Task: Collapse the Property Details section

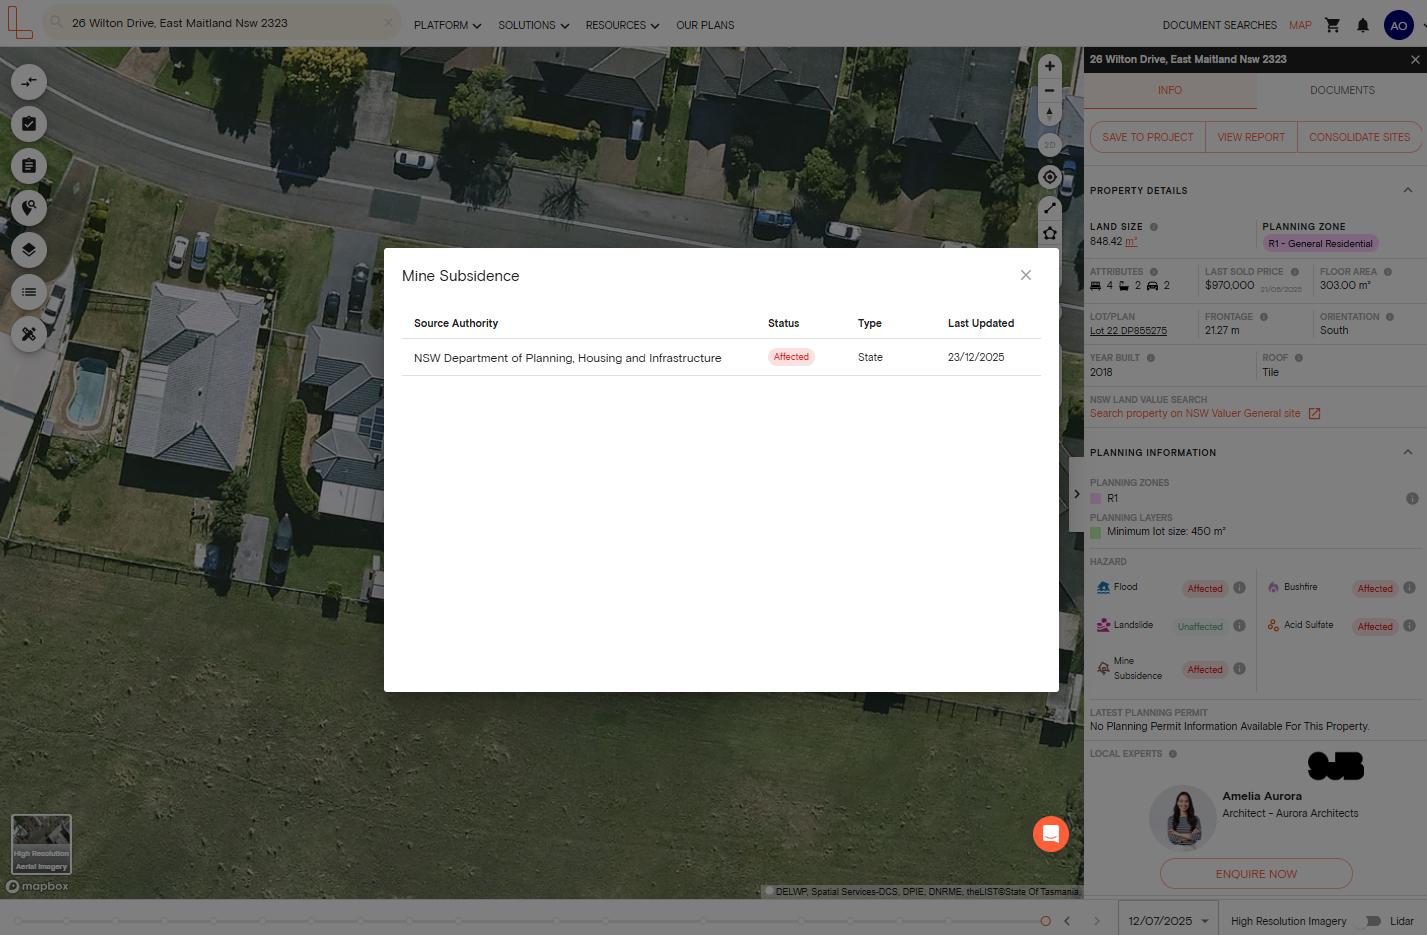Action: pyautogui.click(x=1407, y=190)
